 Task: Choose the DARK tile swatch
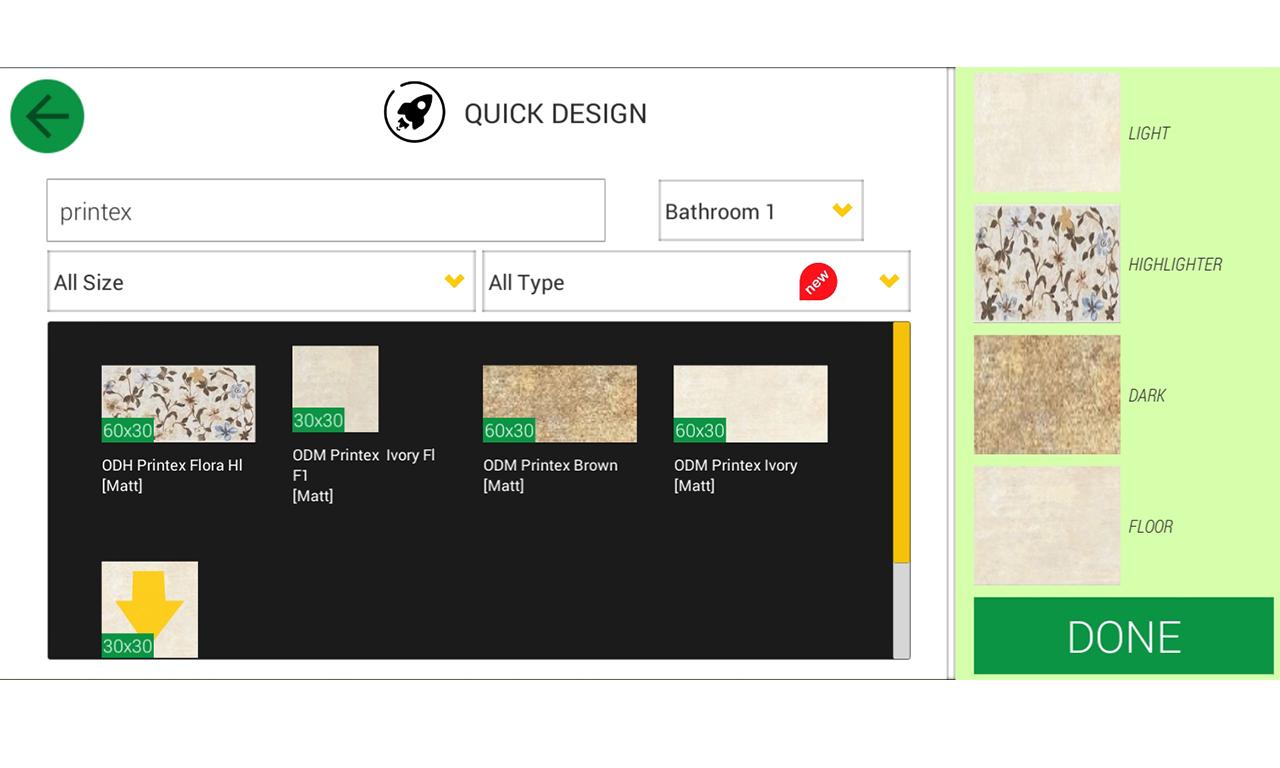tap(1047, 395)
